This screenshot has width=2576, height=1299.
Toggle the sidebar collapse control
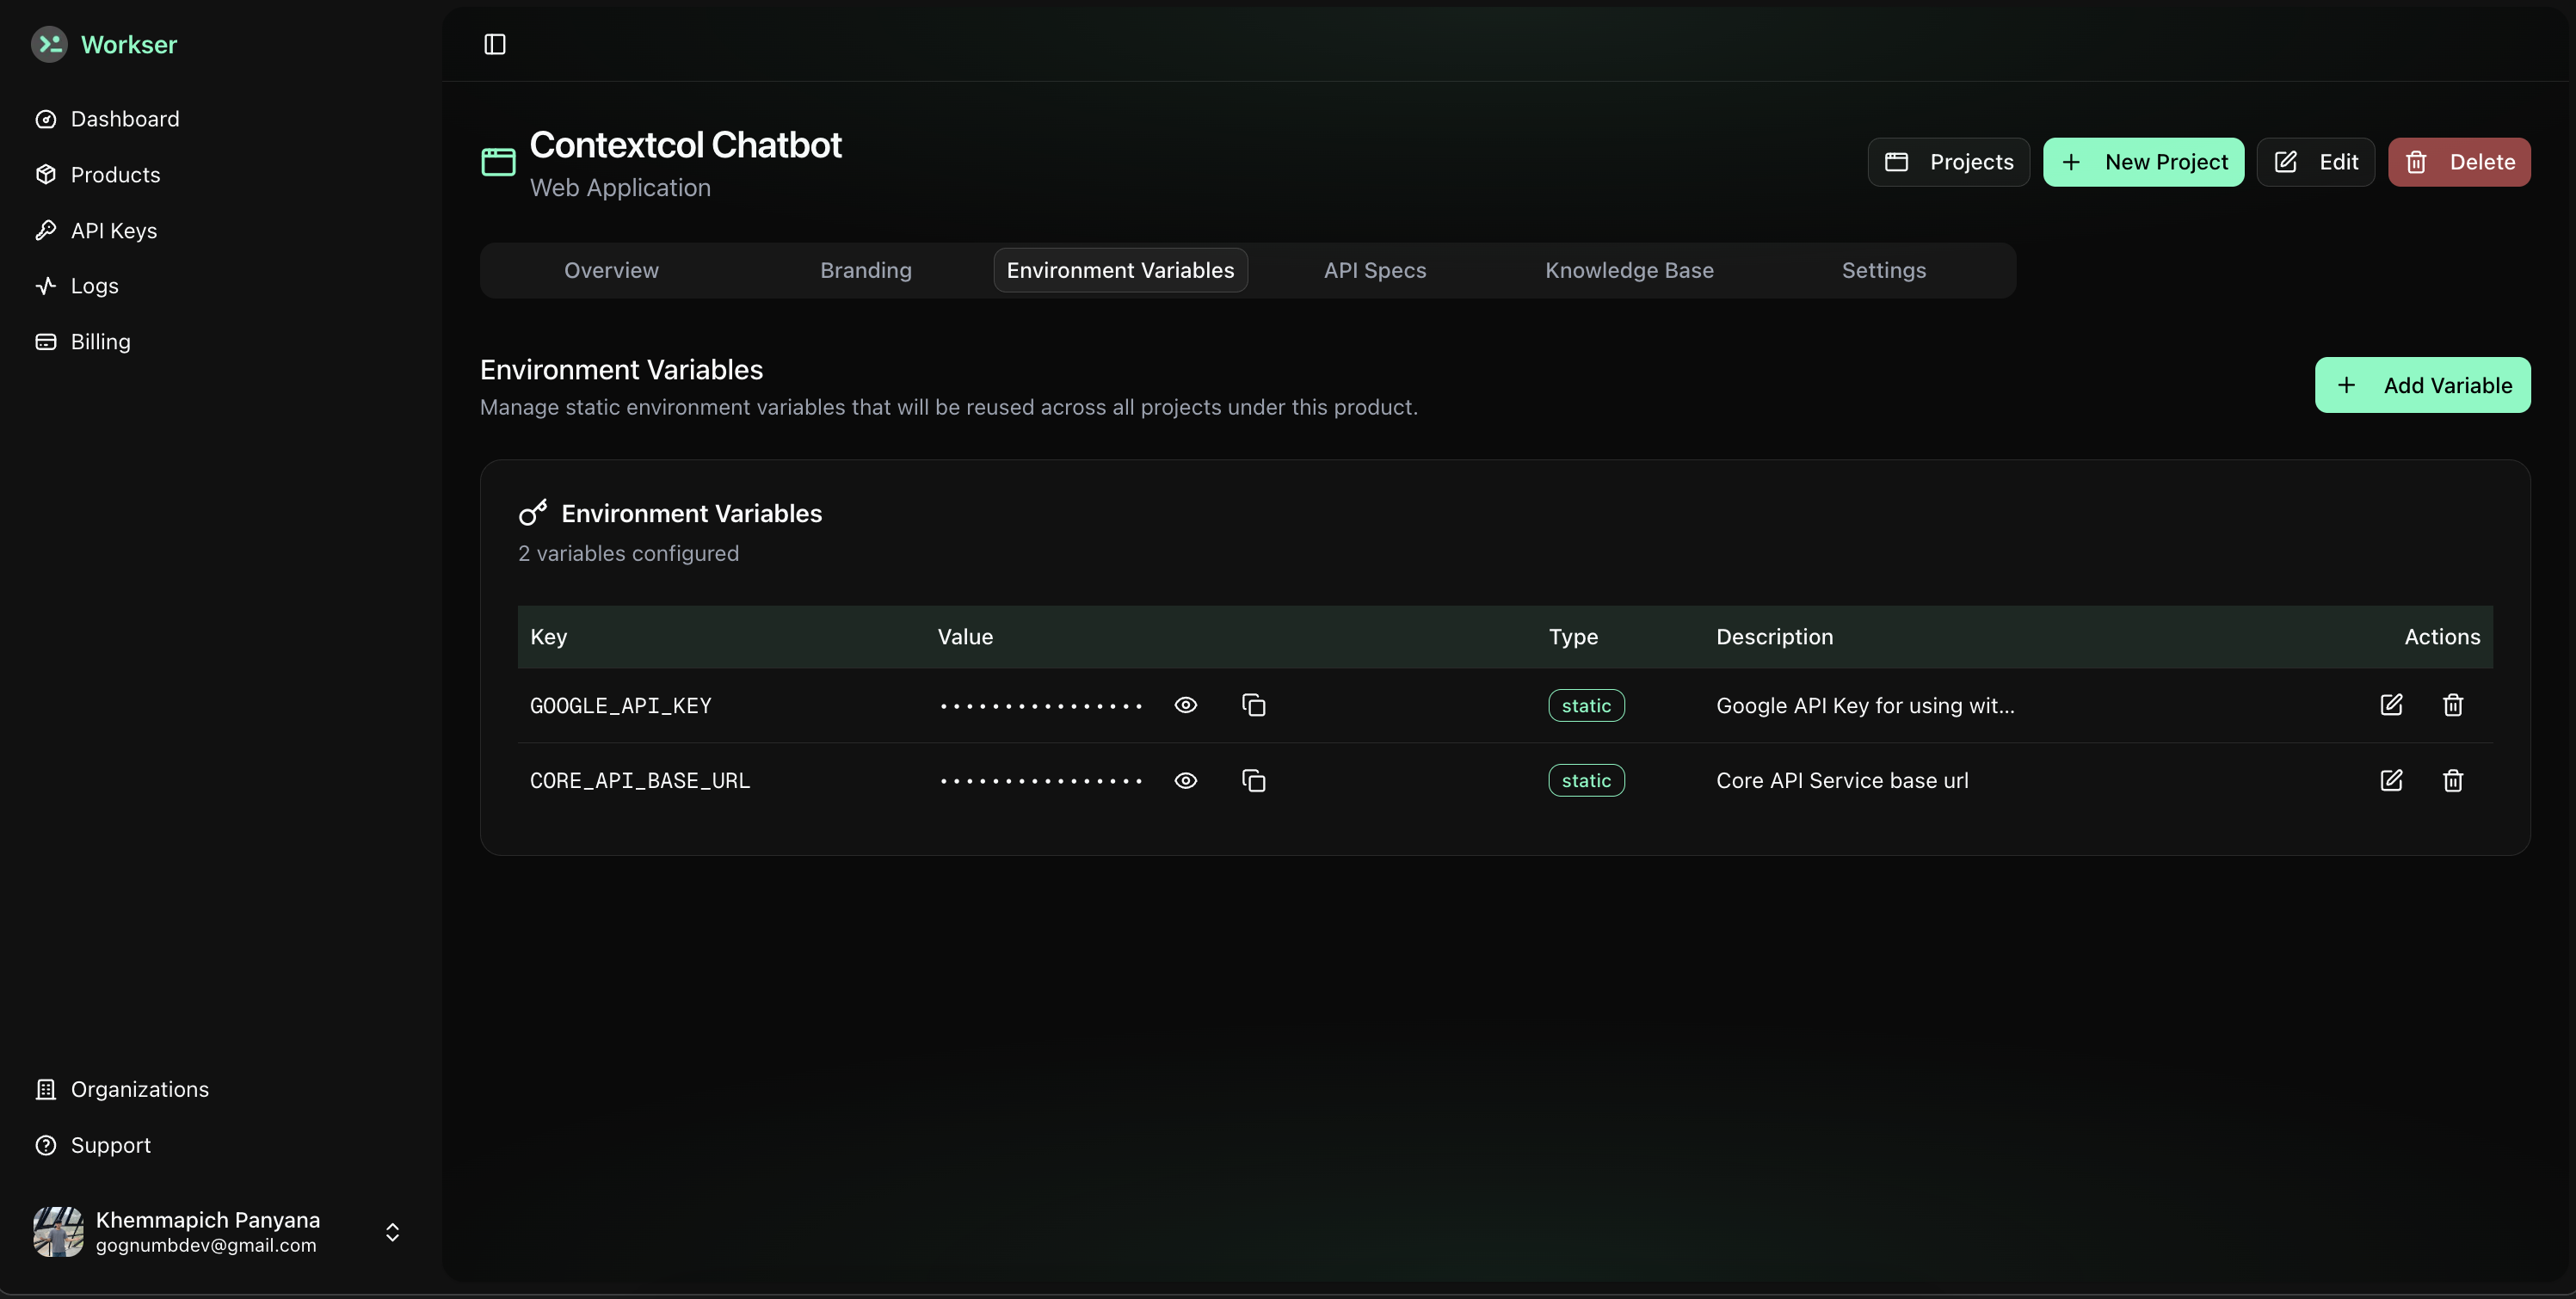494,44
